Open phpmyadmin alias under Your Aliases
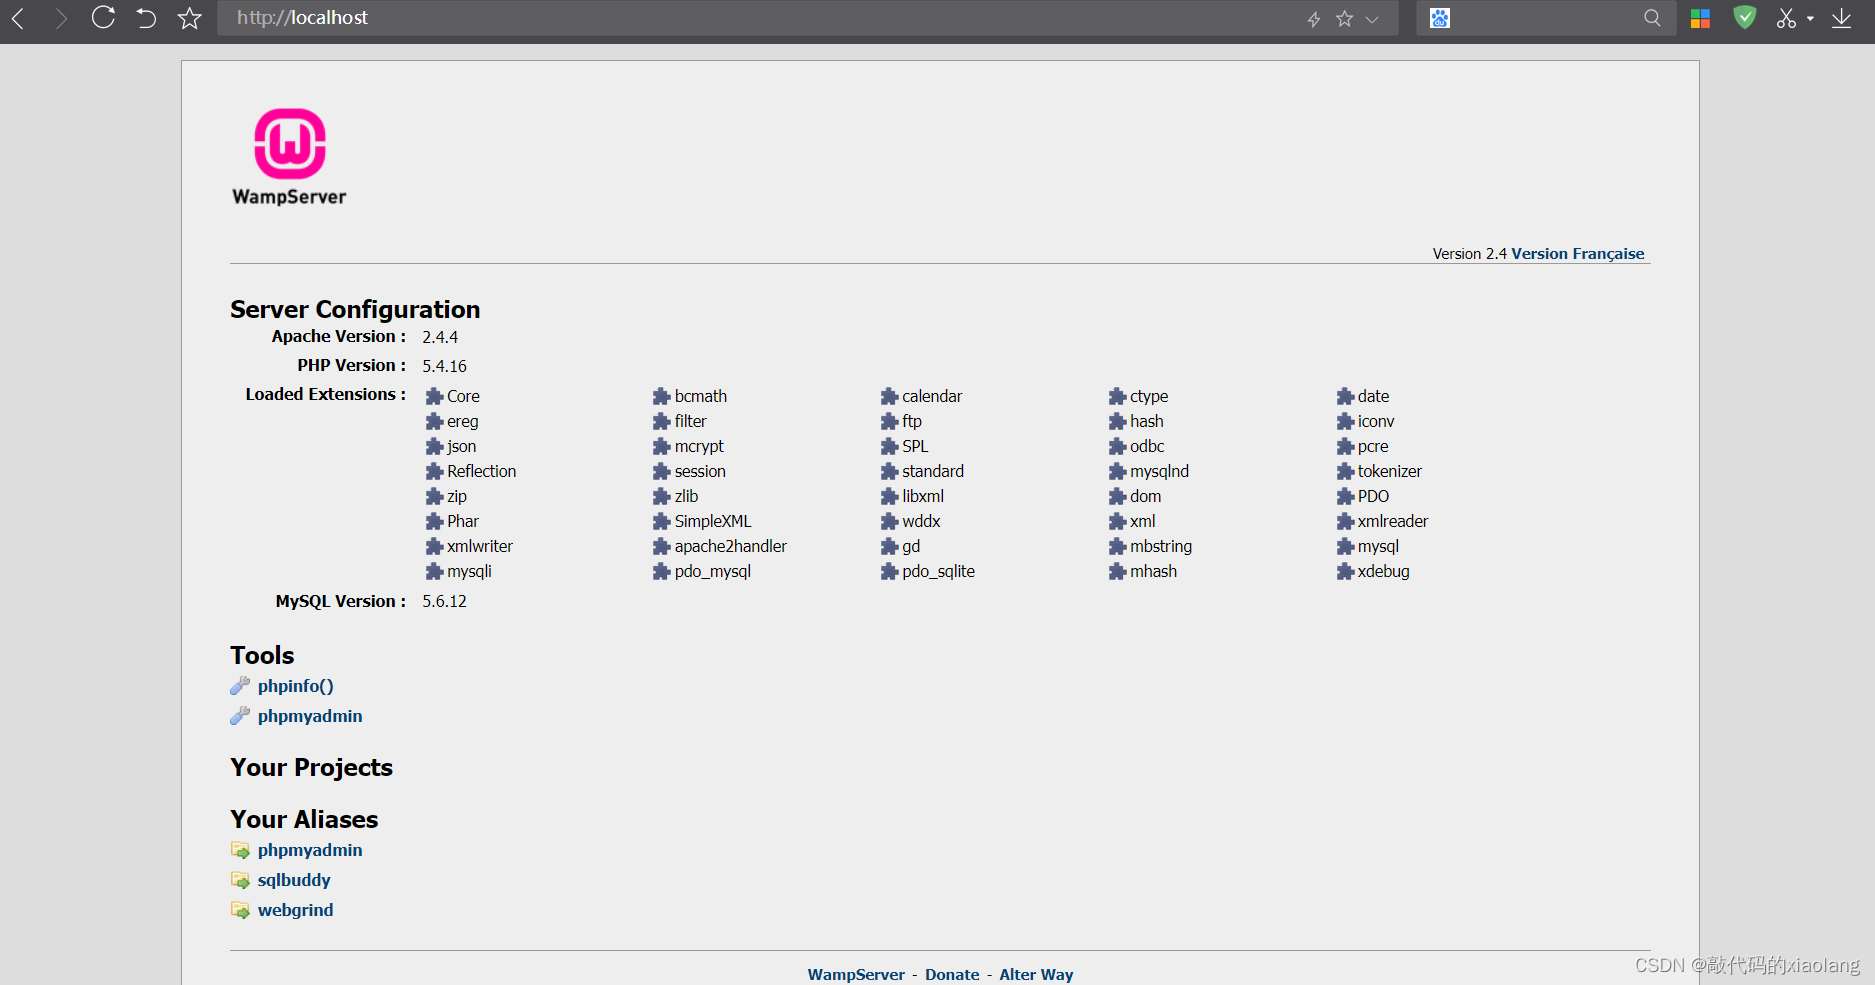The image size is (1875, 985). point(310,850)
